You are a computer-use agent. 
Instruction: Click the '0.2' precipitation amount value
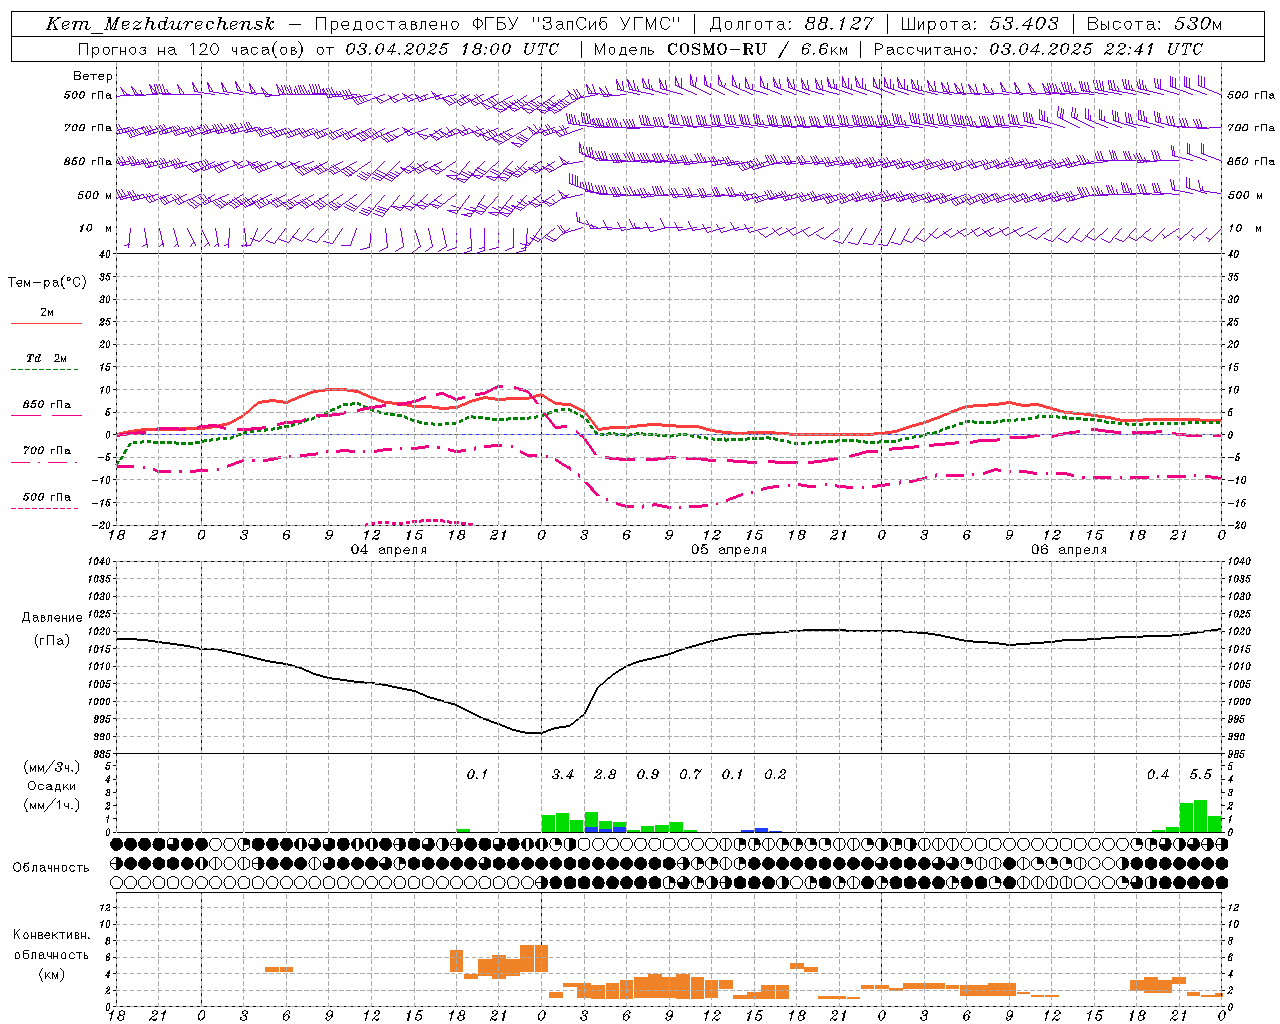[x=775, y=775]
